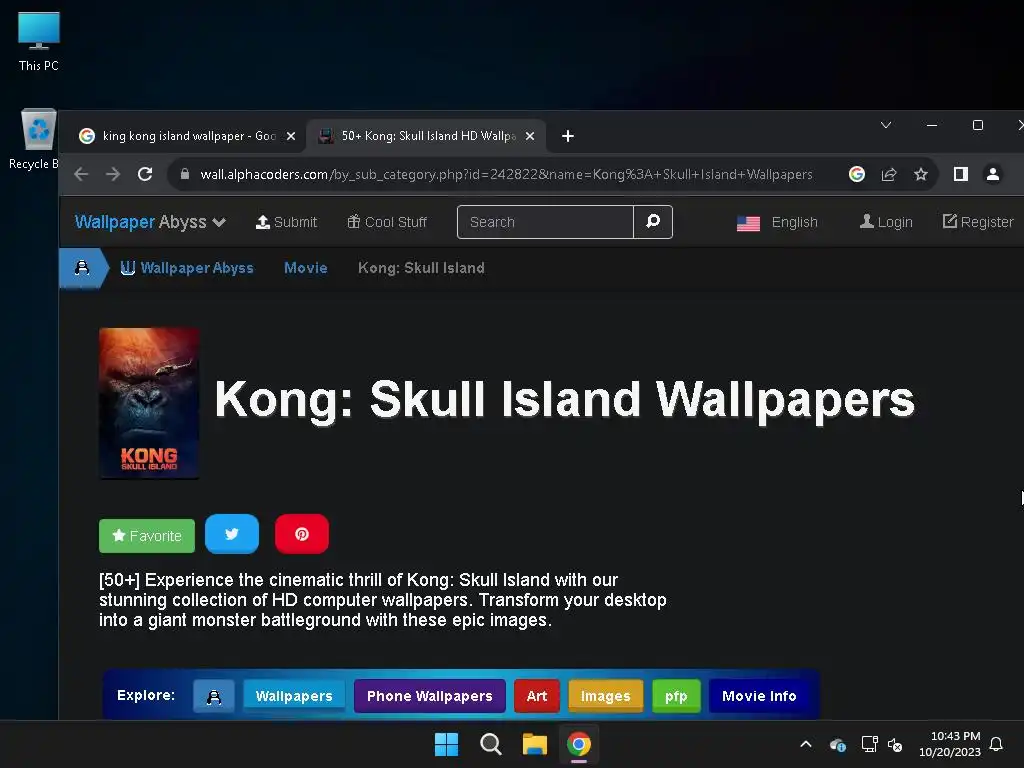Go to the Movie breadcrumb

306,268
